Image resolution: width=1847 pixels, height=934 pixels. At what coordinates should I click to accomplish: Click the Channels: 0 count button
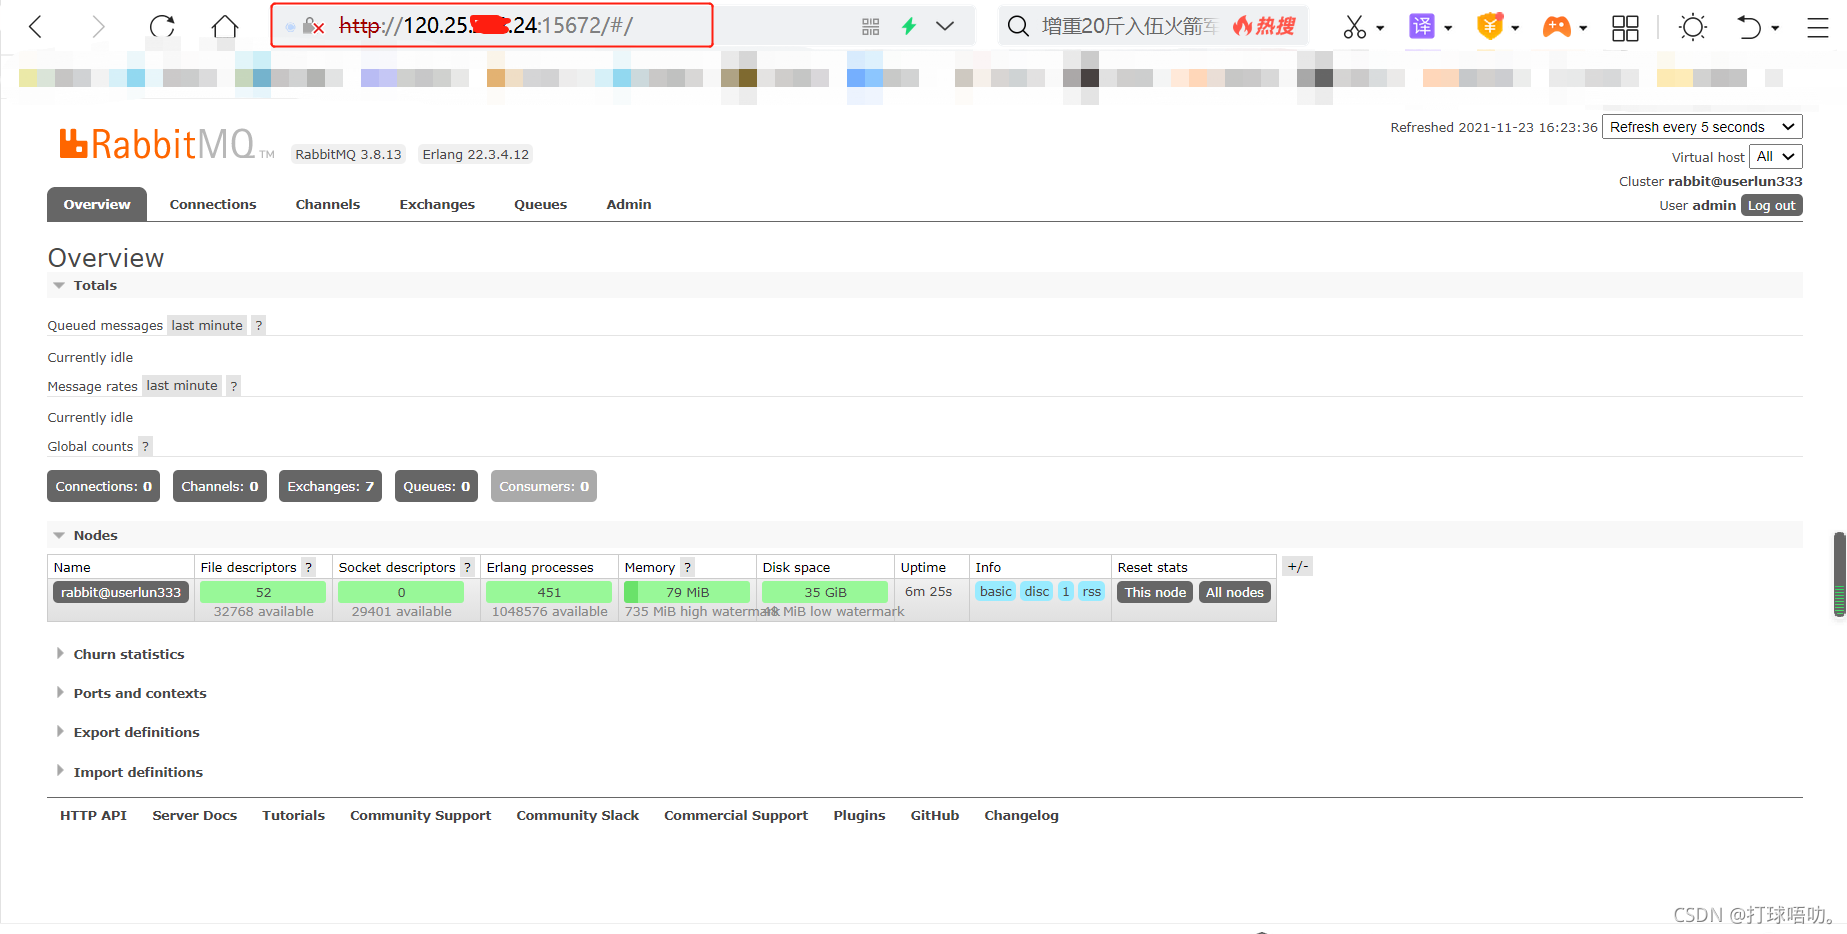point(220,486)
